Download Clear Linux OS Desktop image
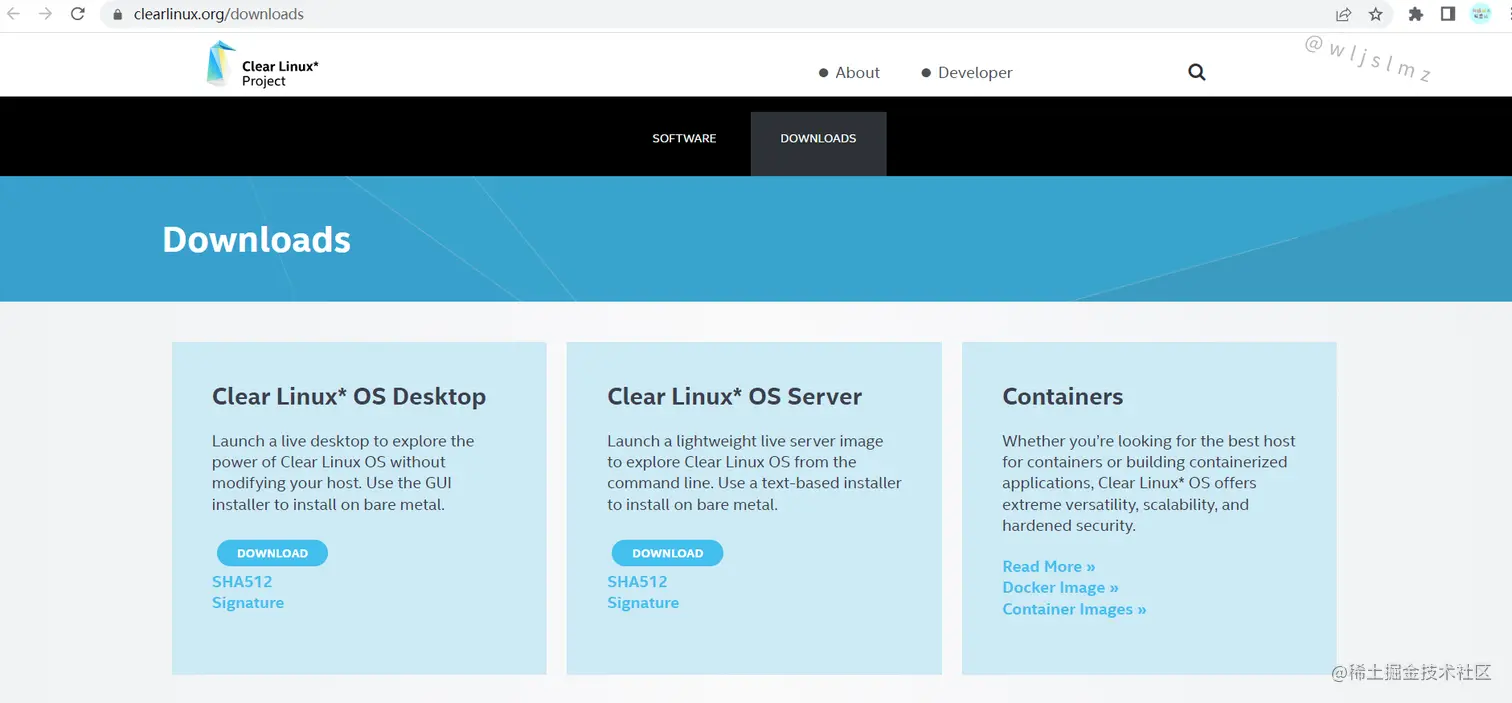1512x703 pixels. click(x=272, y=553)
